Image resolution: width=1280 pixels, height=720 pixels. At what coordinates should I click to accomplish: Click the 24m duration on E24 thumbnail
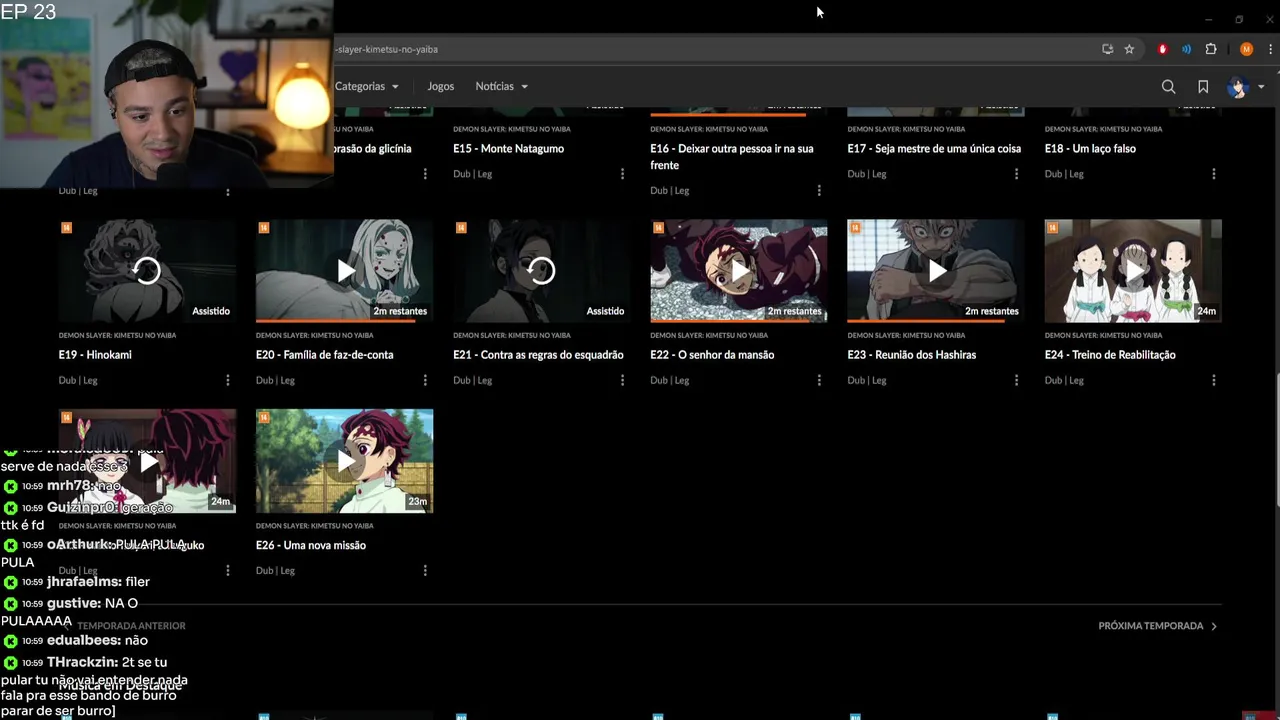(x=1207, y=311)
